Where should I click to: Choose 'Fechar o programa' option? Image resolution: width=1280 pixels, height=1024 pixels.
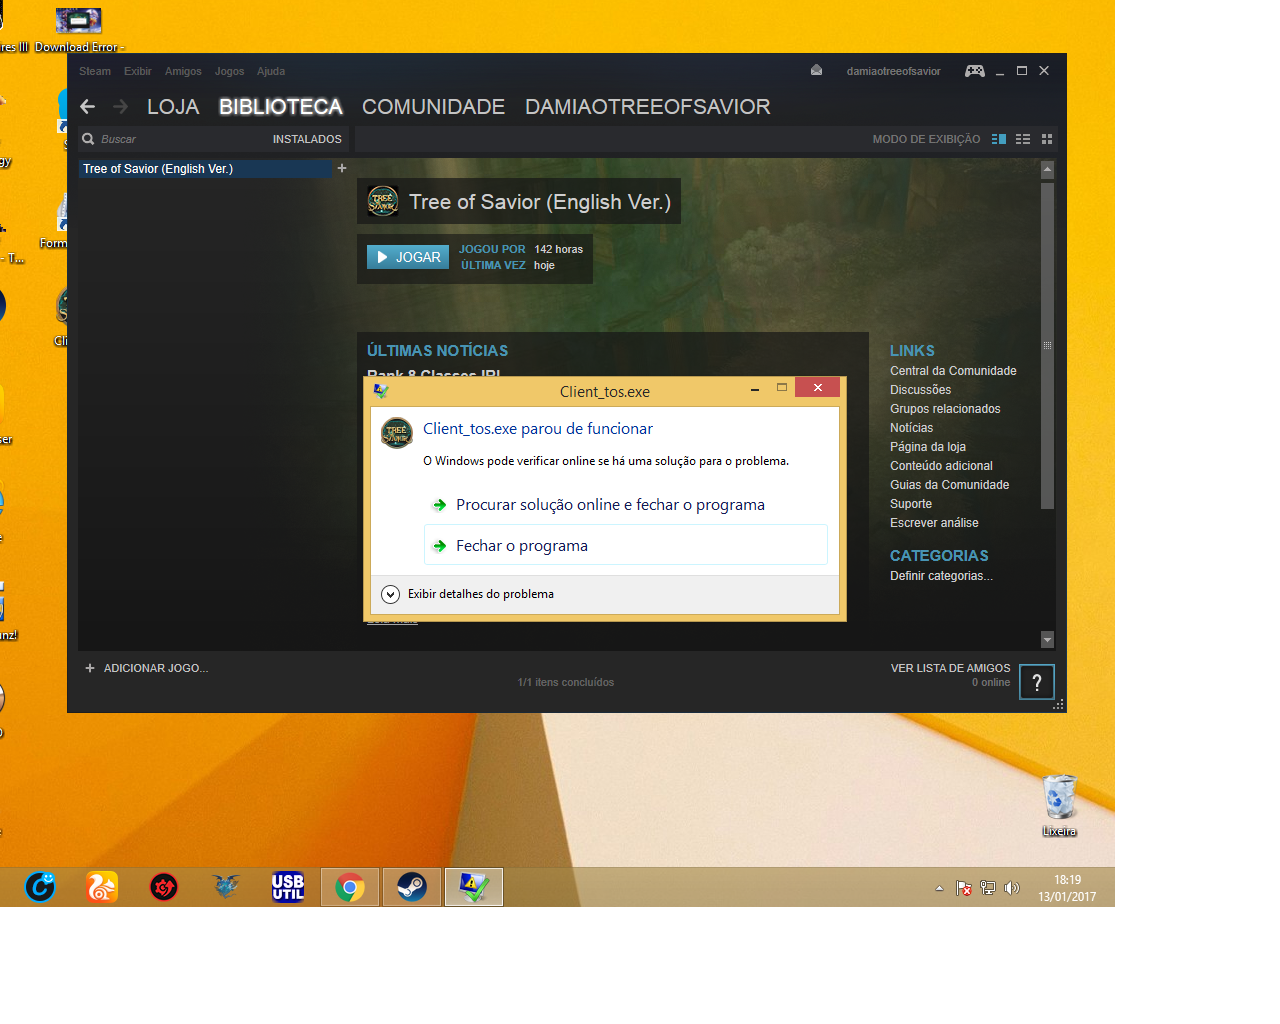pos(522,546)
